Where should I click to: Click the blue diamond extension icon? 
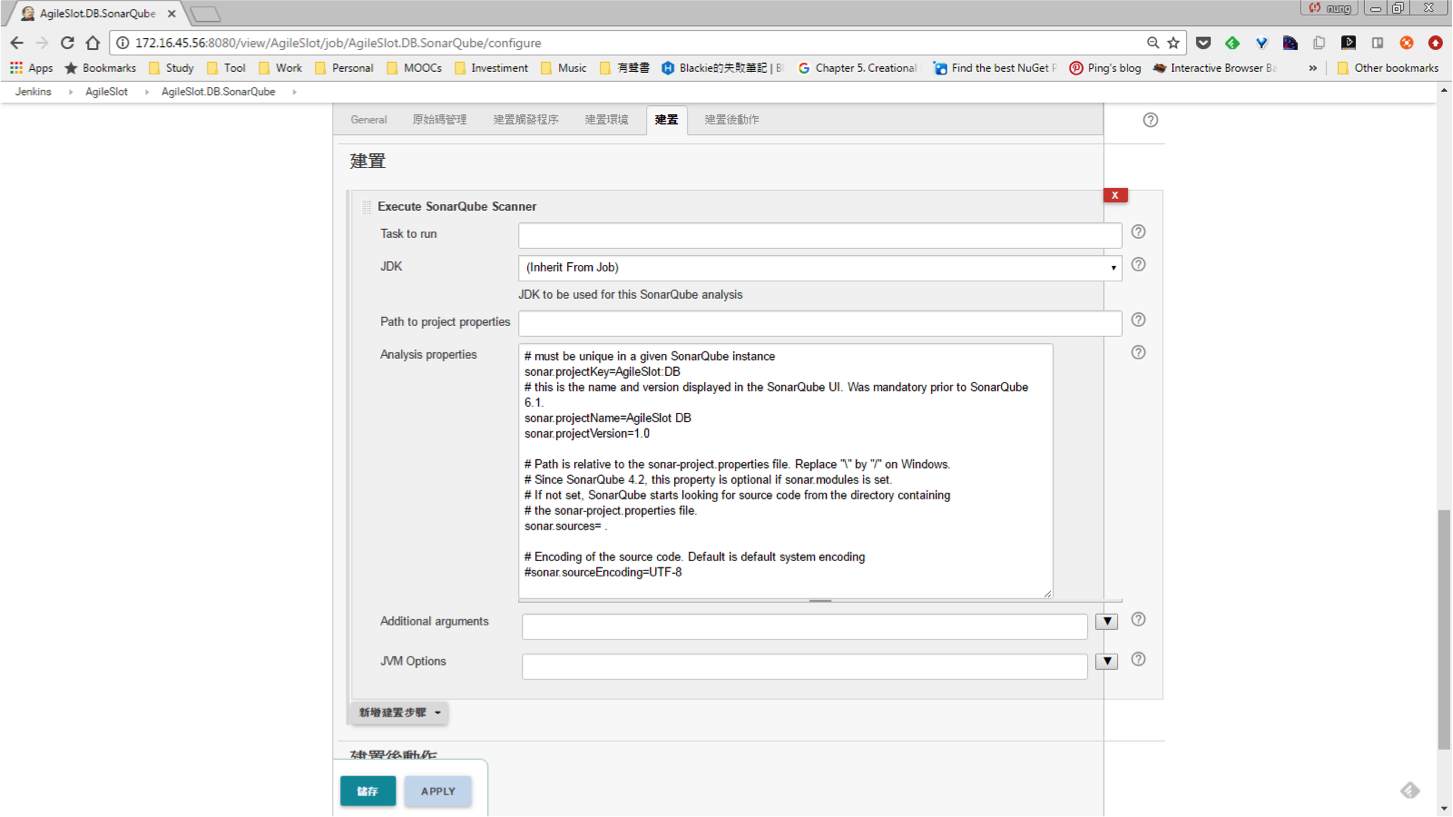tap(1261, 43)
